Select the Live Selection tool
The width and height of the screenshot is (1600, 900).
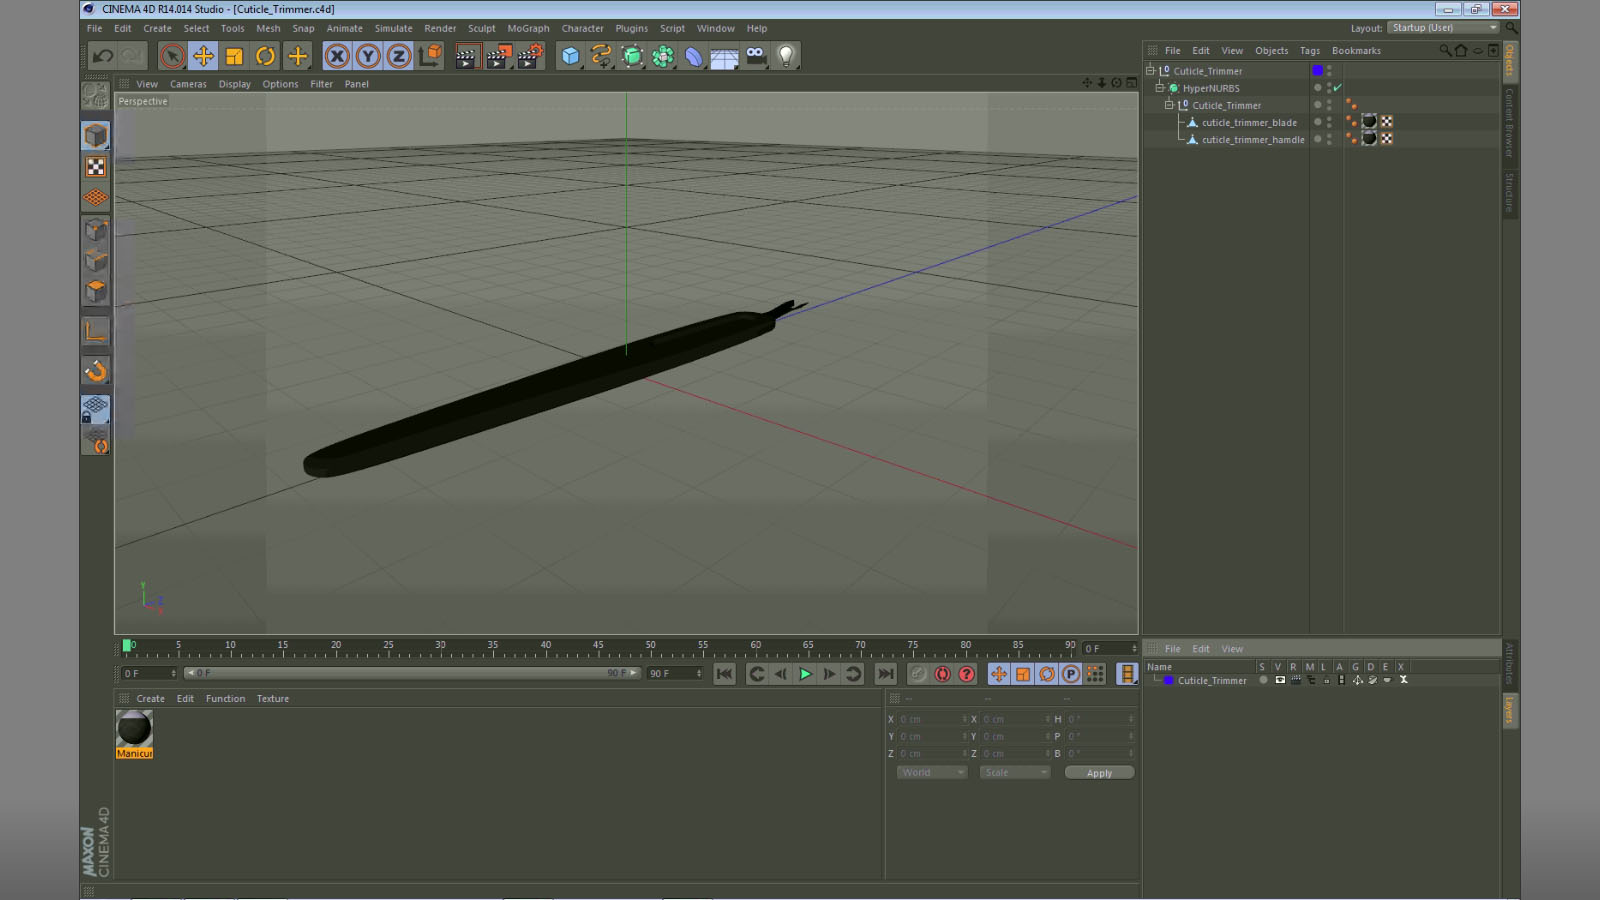[172, 56]
